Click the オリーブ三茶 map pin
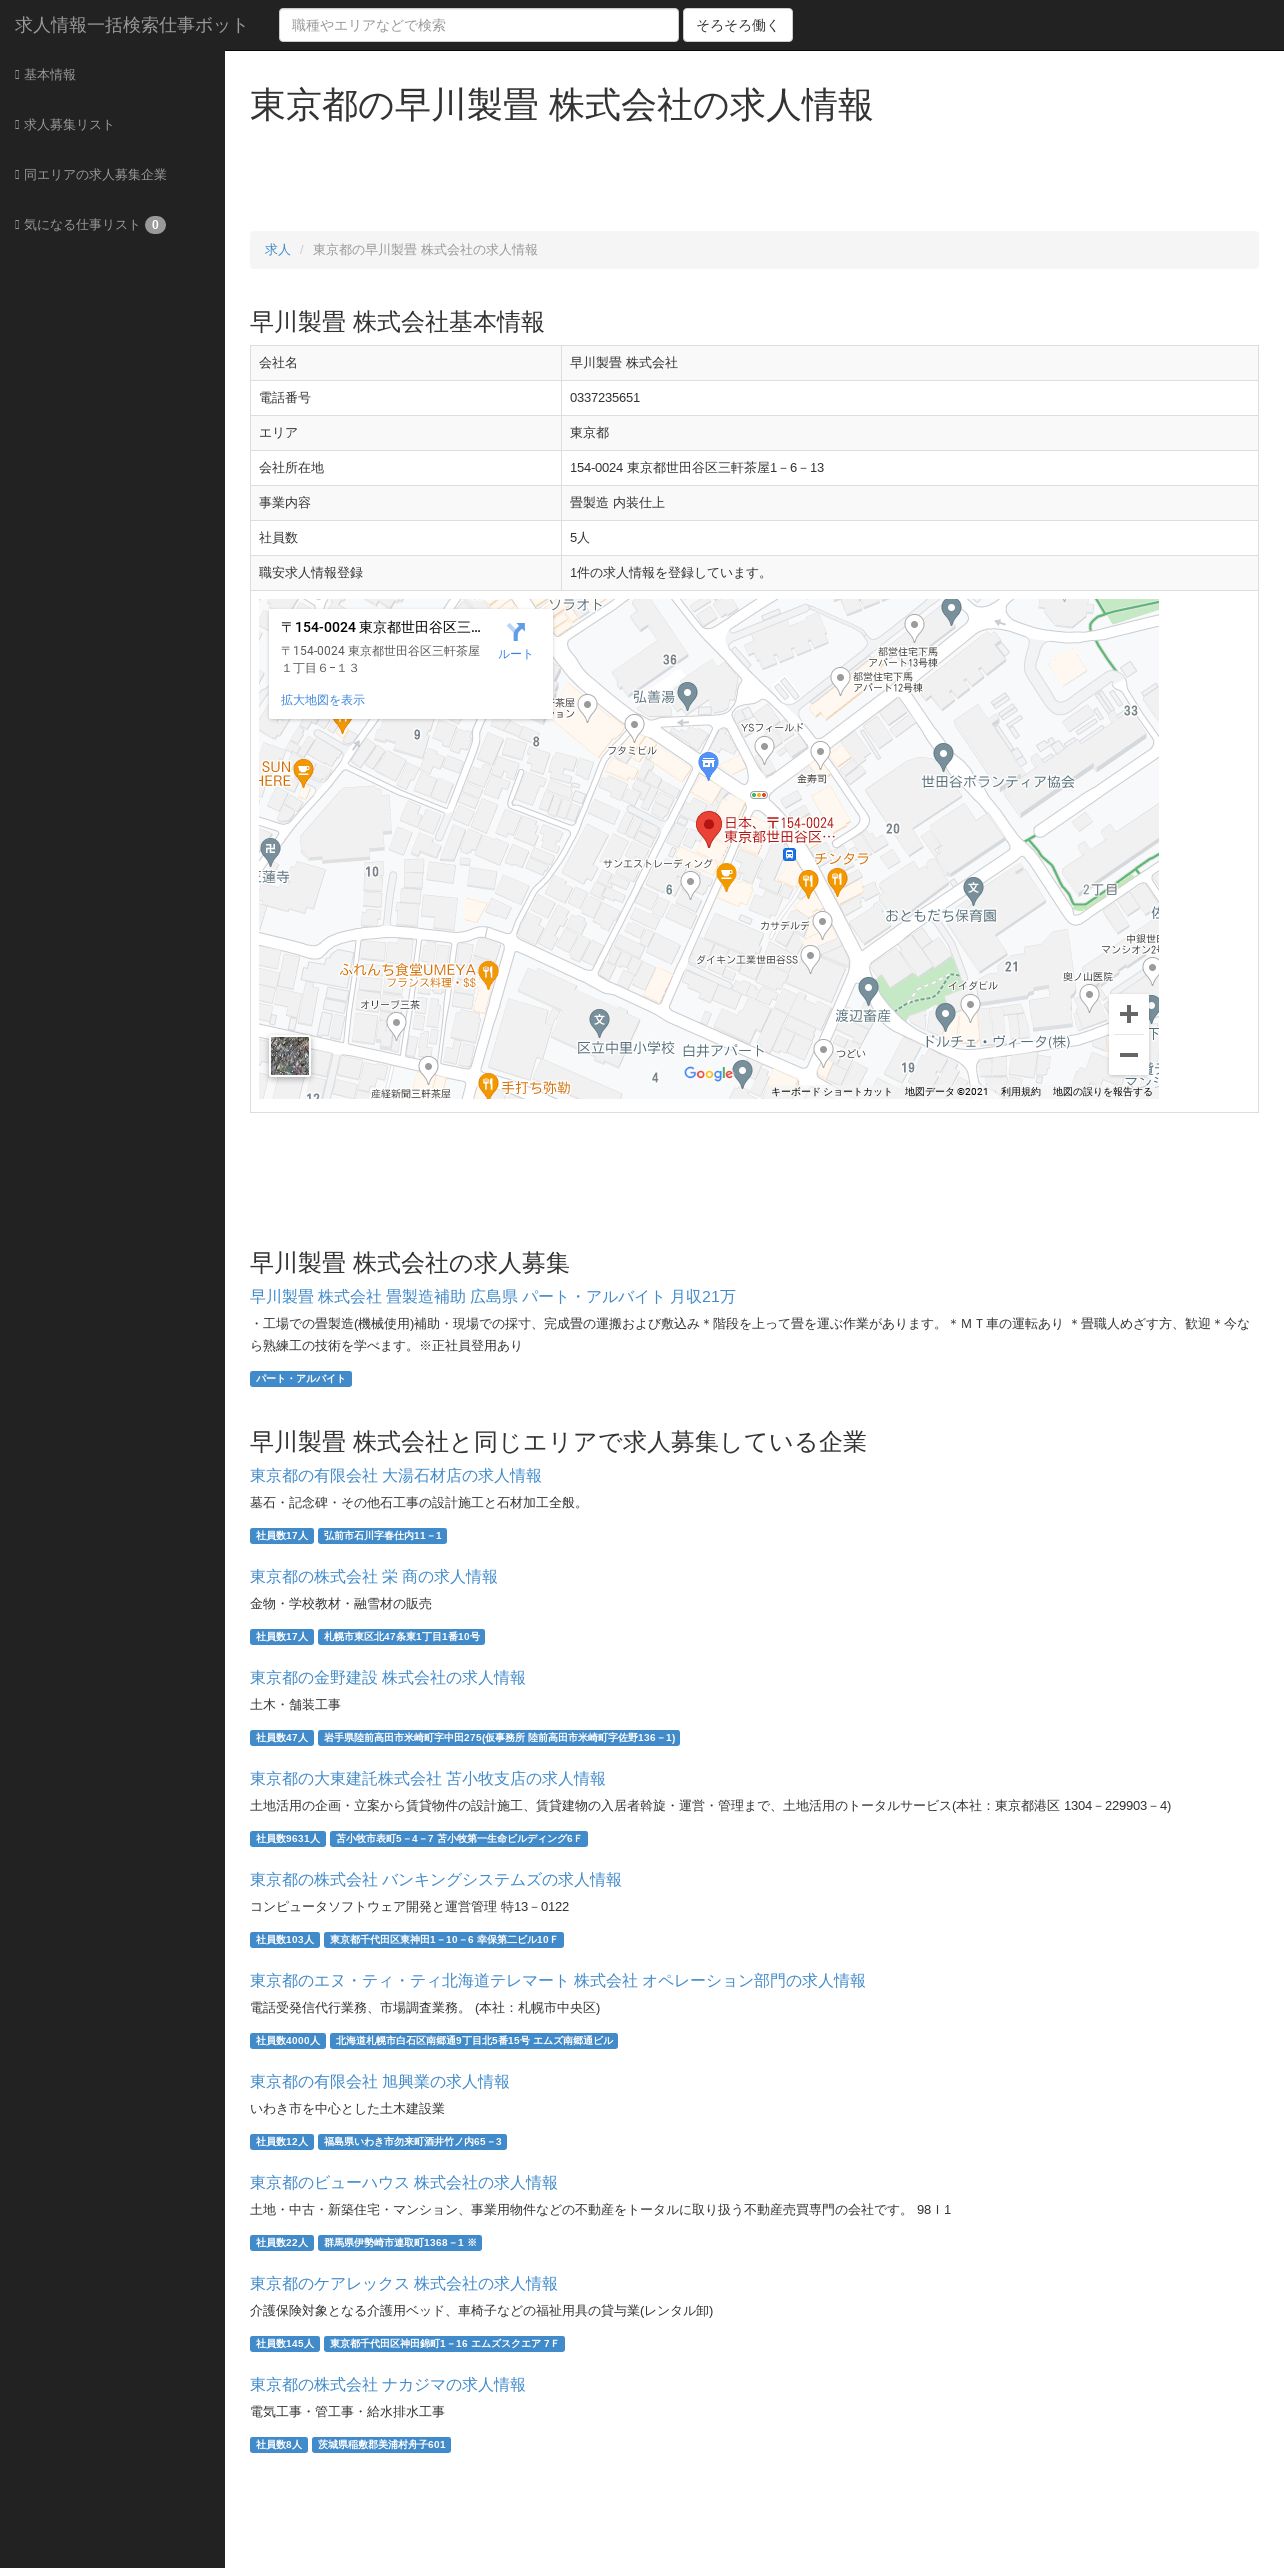The height and width of the screenshot is (2568, 1284). [x=396, y=1024]
